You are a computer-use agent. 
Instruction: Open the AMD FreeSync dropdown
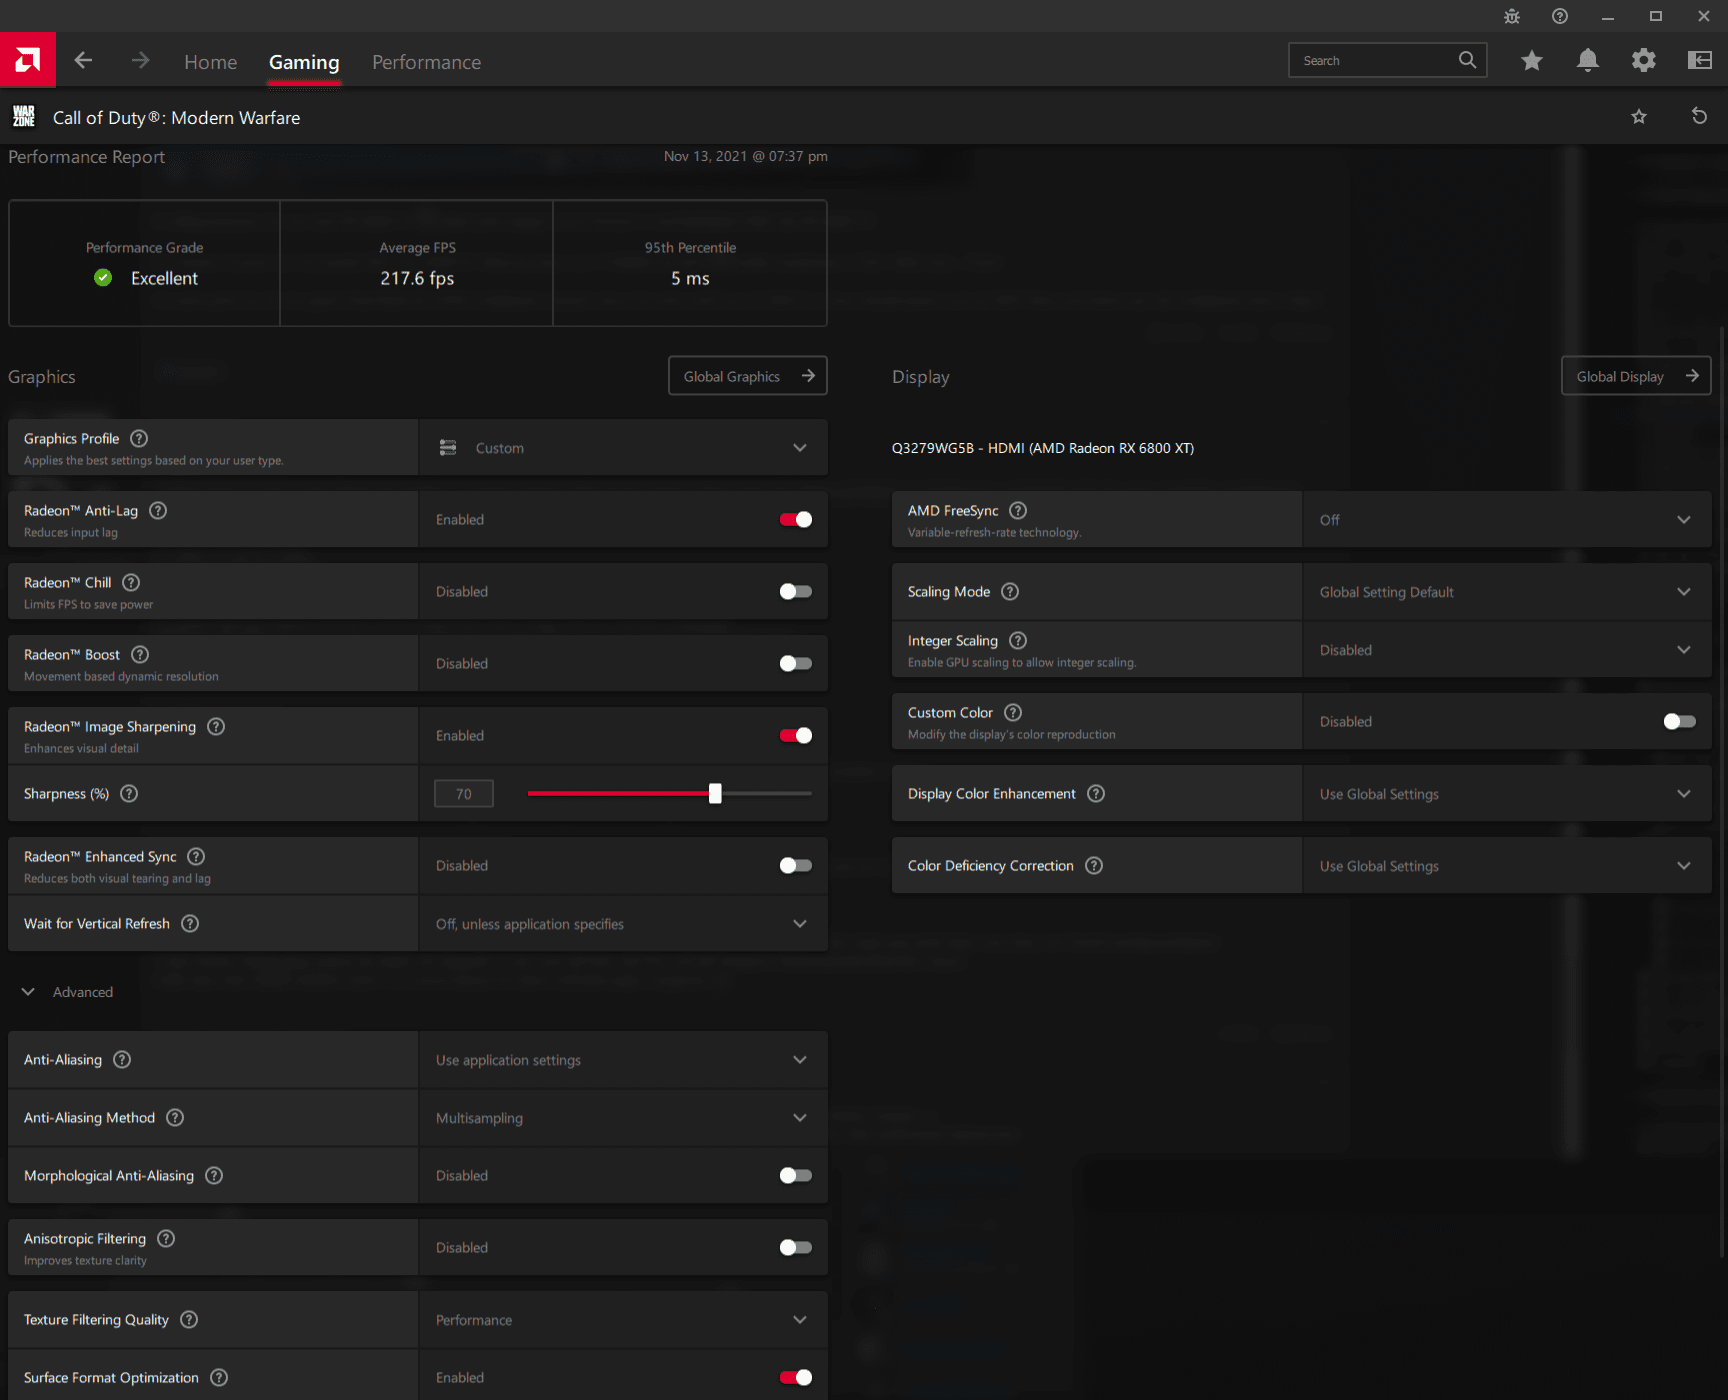click(1507, 519)
